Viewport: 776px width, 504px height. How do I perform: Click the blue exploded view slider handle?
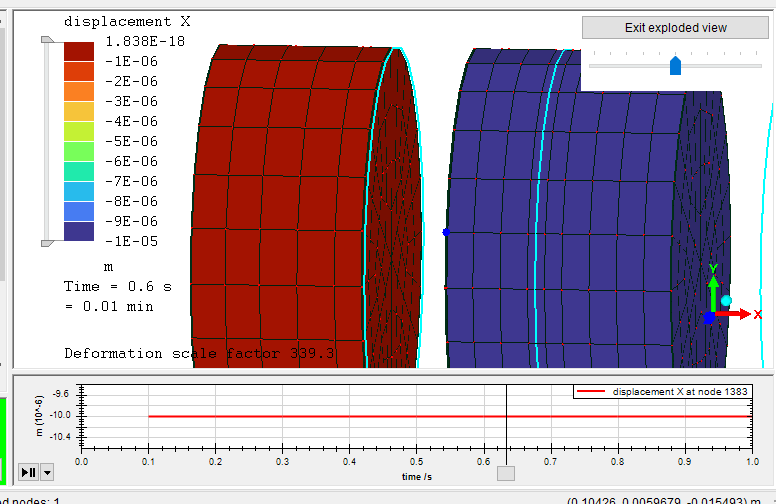coord(675,66)
